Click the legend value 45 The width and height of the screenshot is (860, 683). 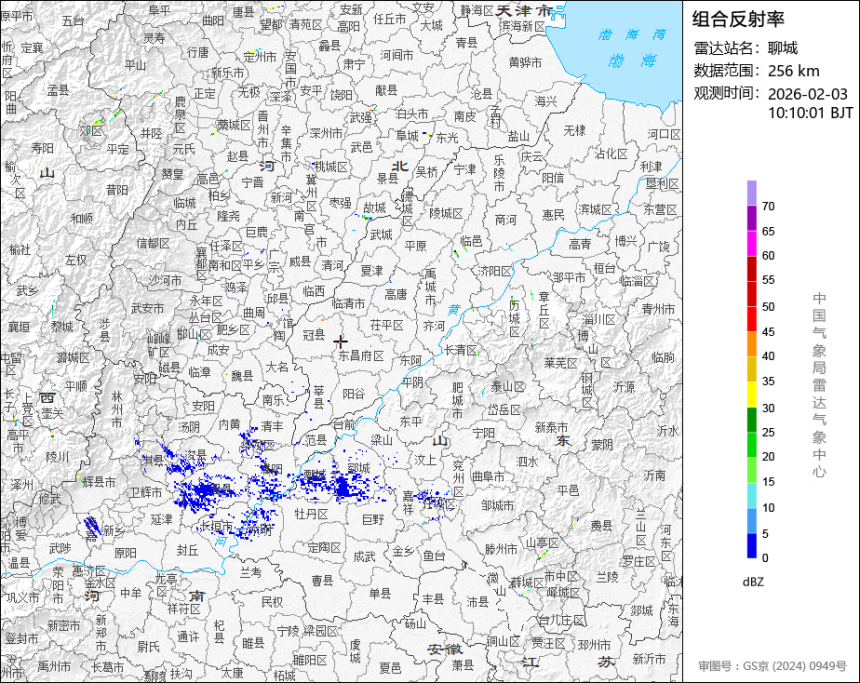click(x=768, y=332)
